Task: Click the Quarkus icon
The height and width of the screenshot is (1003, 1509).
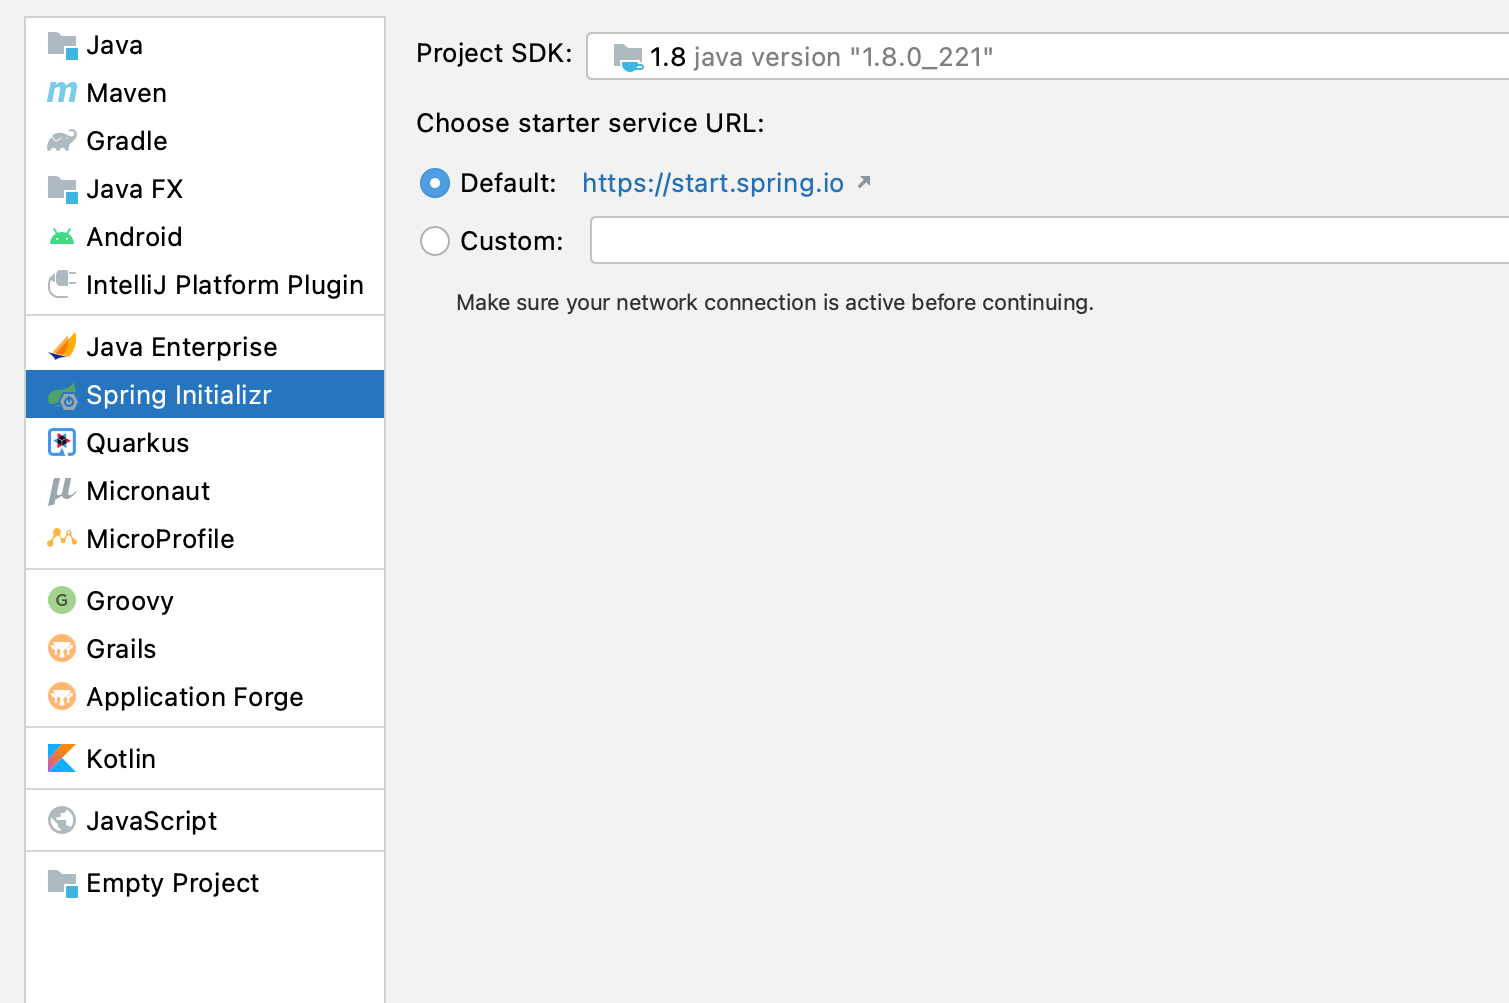Action: pos(62,443)
